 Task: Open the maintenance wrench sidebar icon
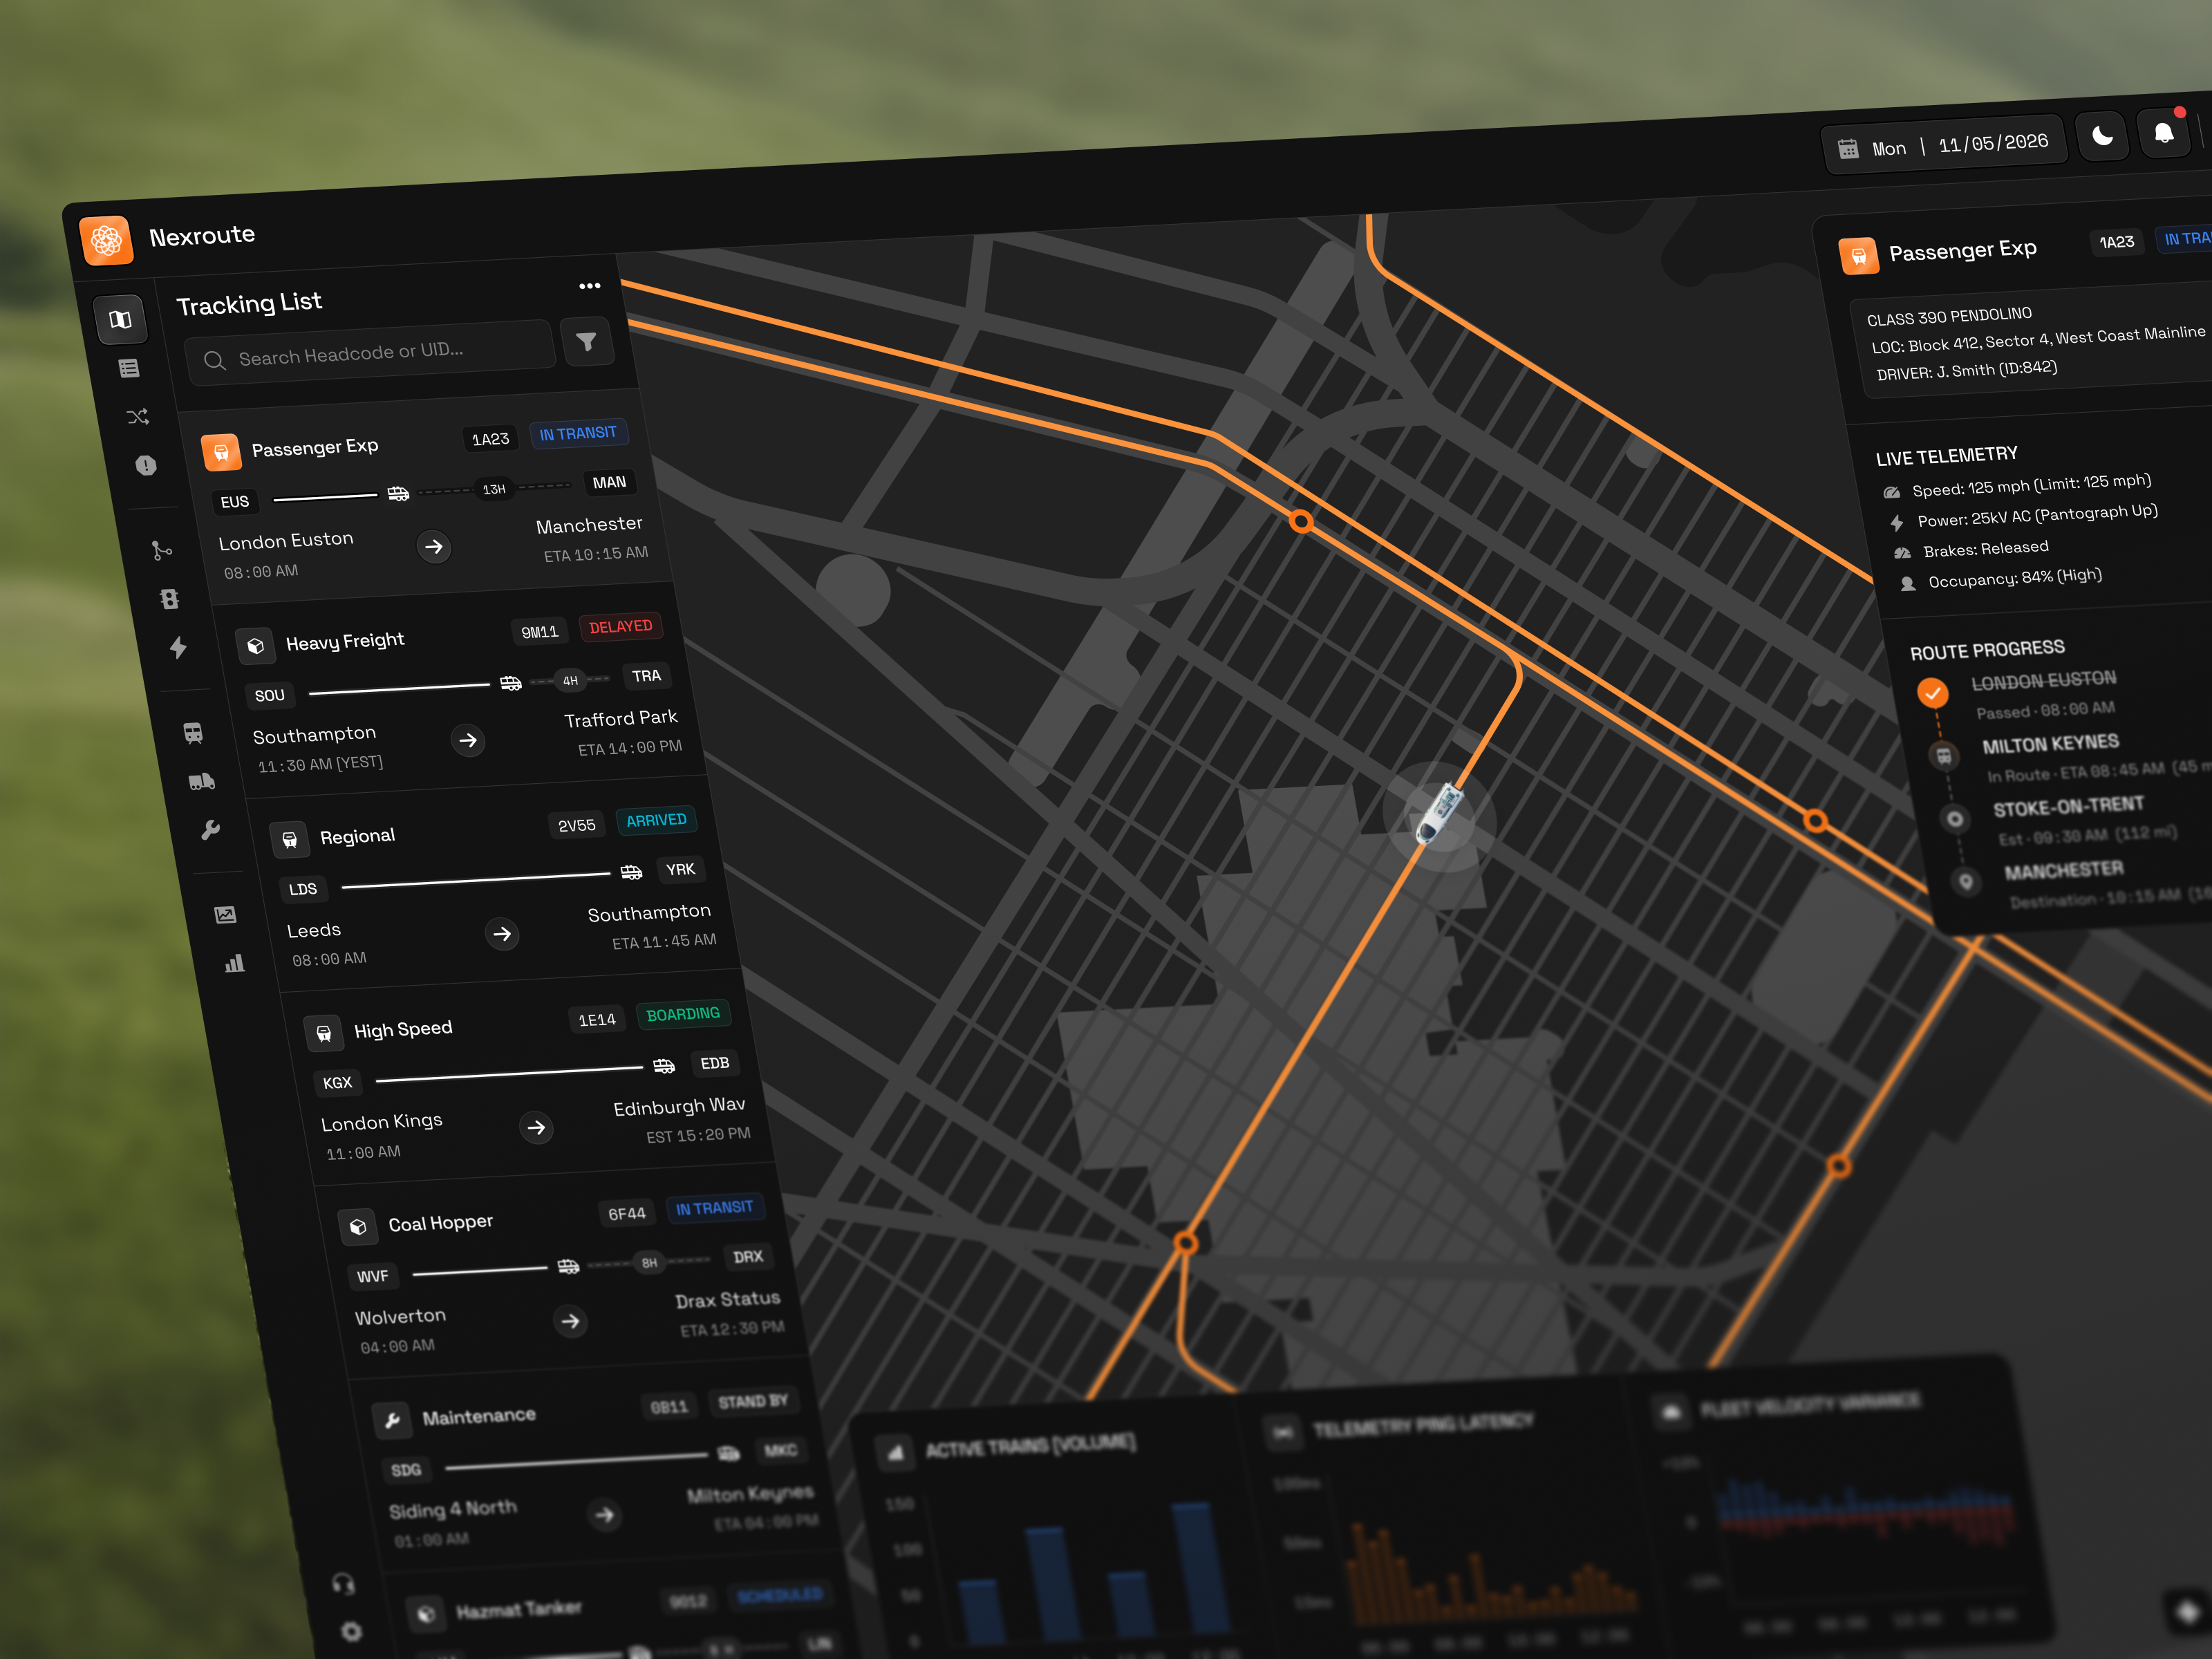pyautogui.click(x=210, y=830)
